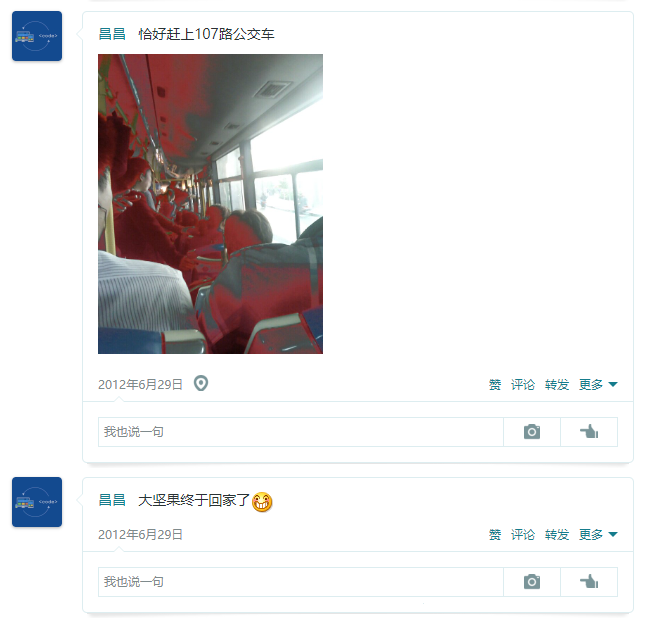Click pointing hand icon in the 大坚果 post comment box
653x619 pixels.
click(x=589, y=582)
